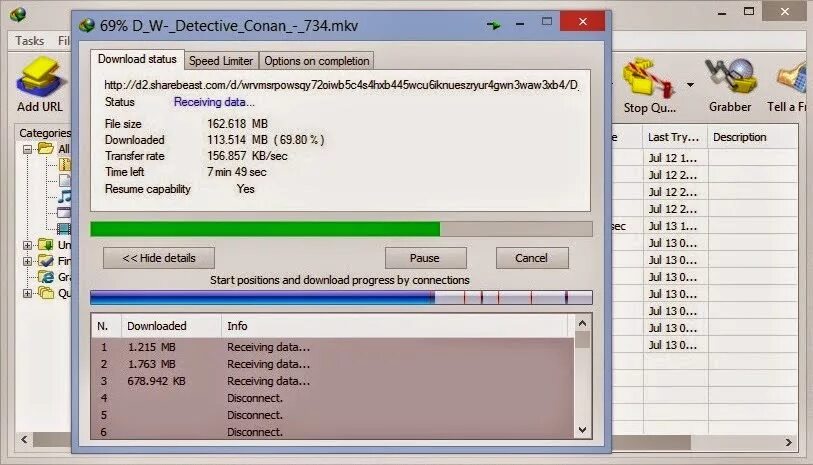
Task: Click the connections list scroll down arrow
Action: click(x=582, y=430)
